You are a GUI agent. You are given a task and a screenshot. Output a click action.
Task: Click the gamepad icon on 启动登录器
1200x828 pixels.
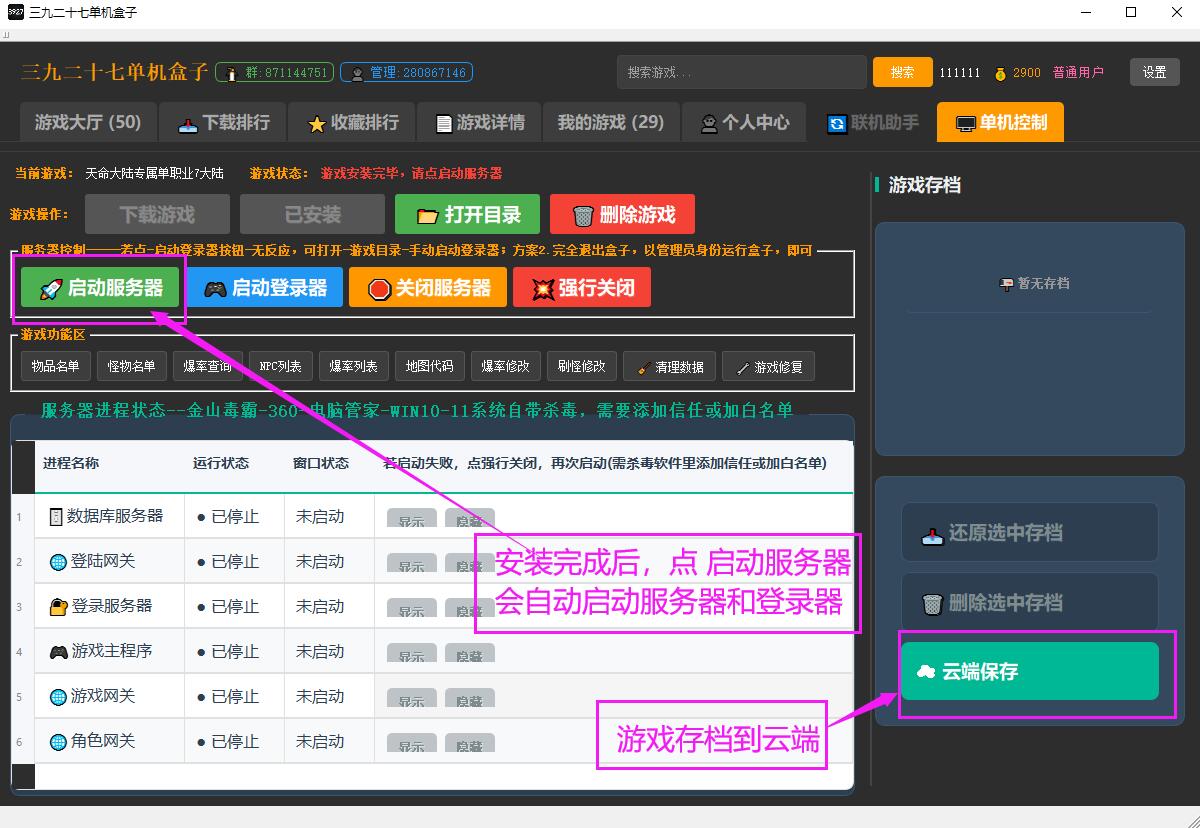click(x=215, y=289)
